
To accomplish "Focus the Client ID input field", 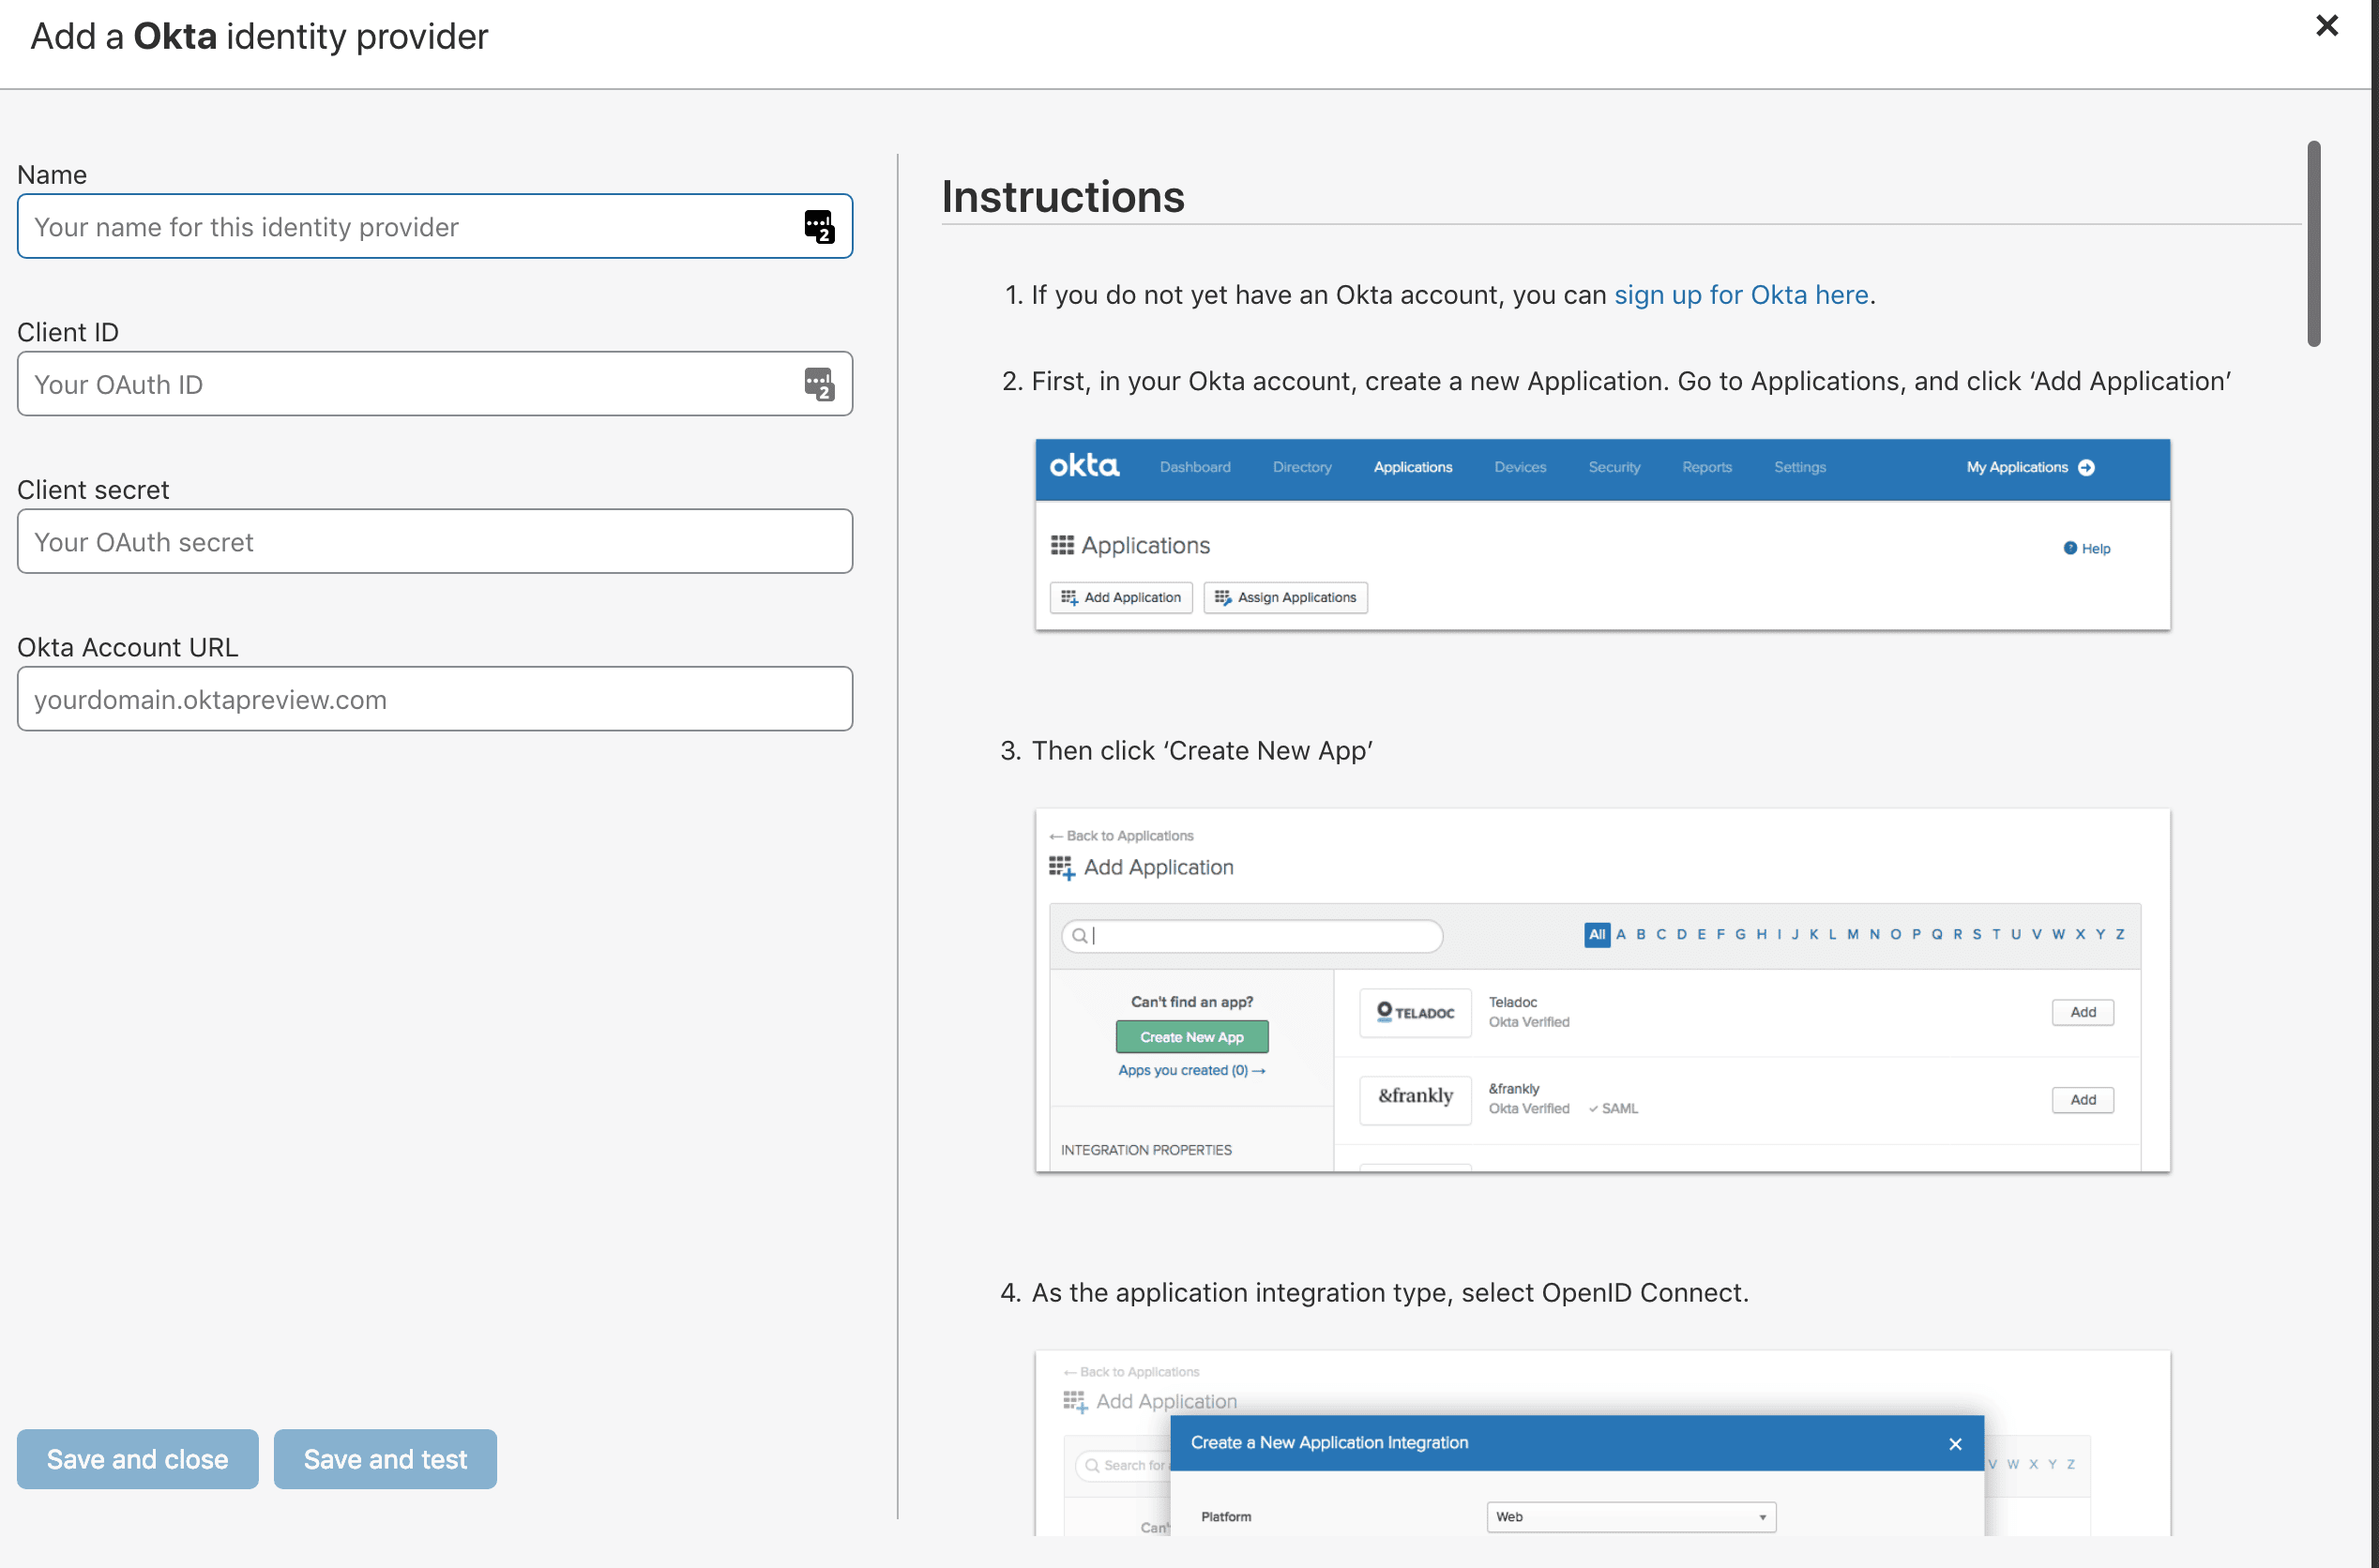I will (x=435, y=384).
